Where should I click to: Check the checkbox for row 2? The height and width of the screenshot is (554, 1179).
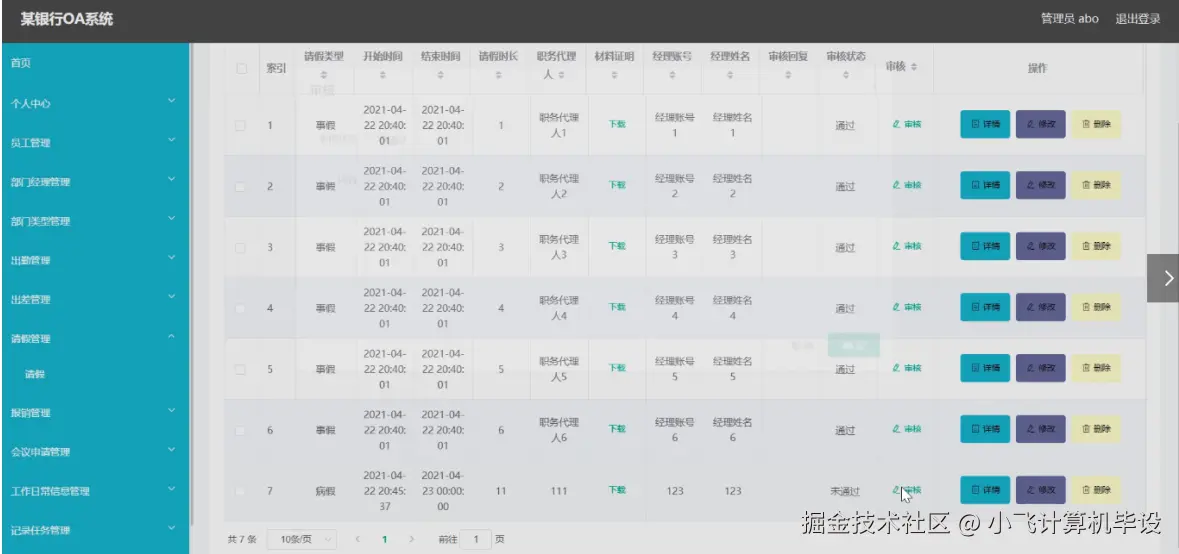(x=241, y=186)
